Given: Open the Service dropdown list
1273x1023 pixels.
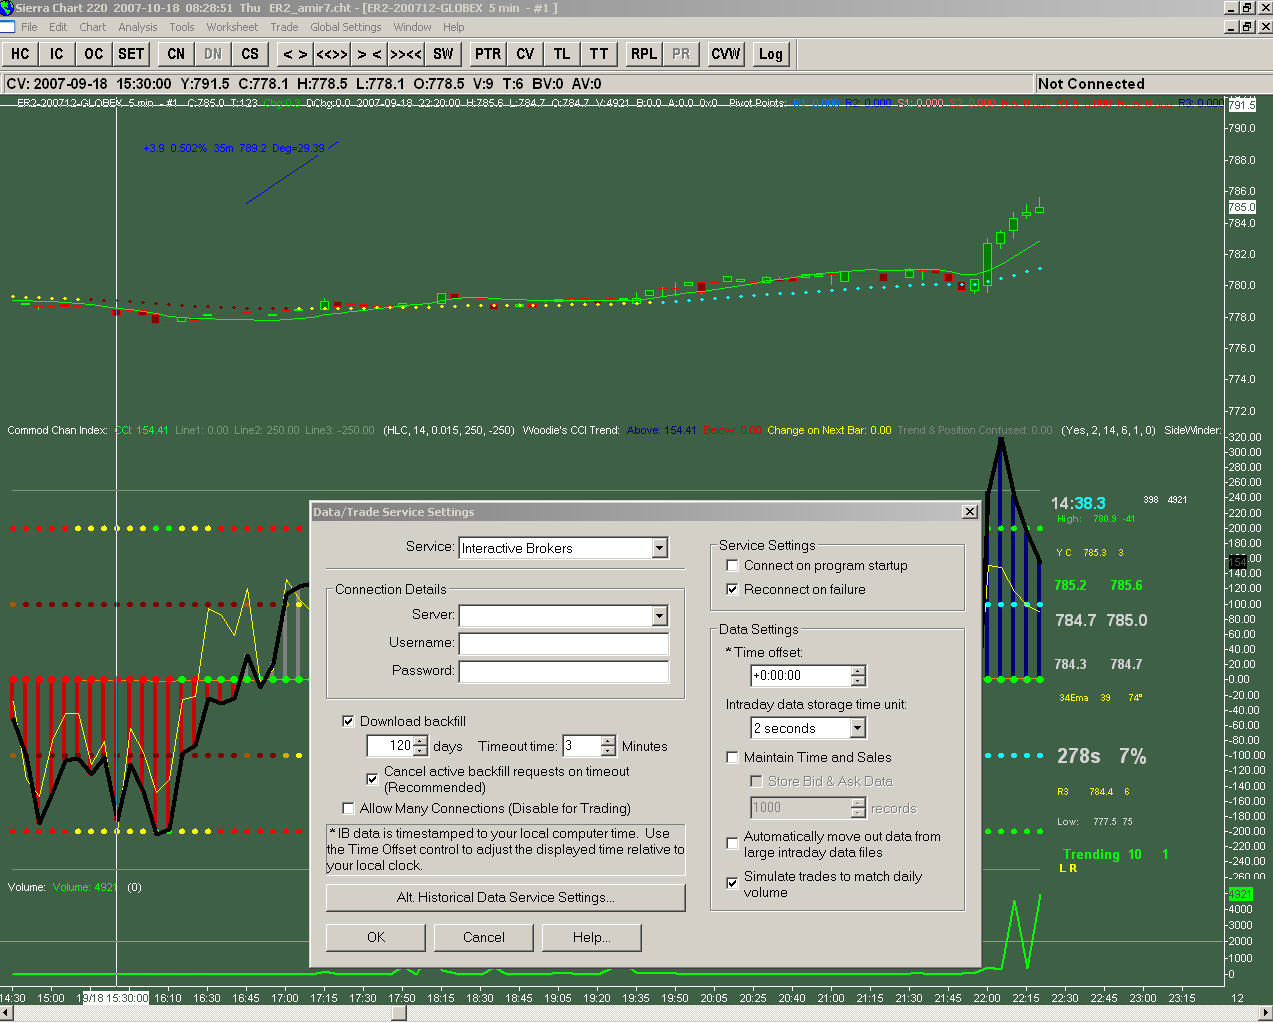Looking at the screenshot, I should (659, 548).
